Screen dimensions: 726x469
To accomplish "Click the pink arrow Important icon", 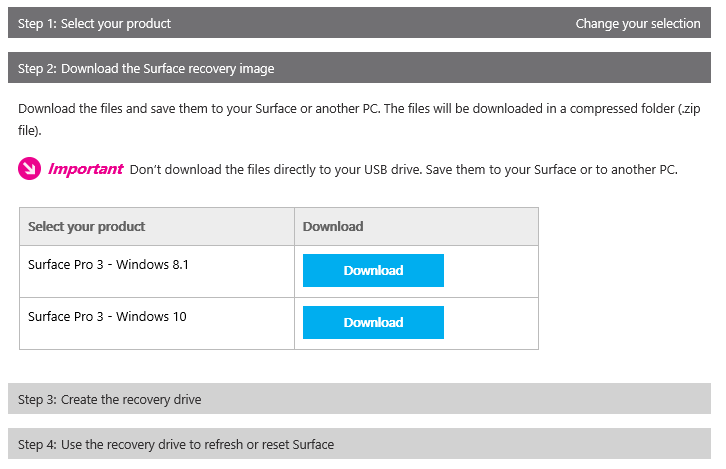I will (29, 170).
